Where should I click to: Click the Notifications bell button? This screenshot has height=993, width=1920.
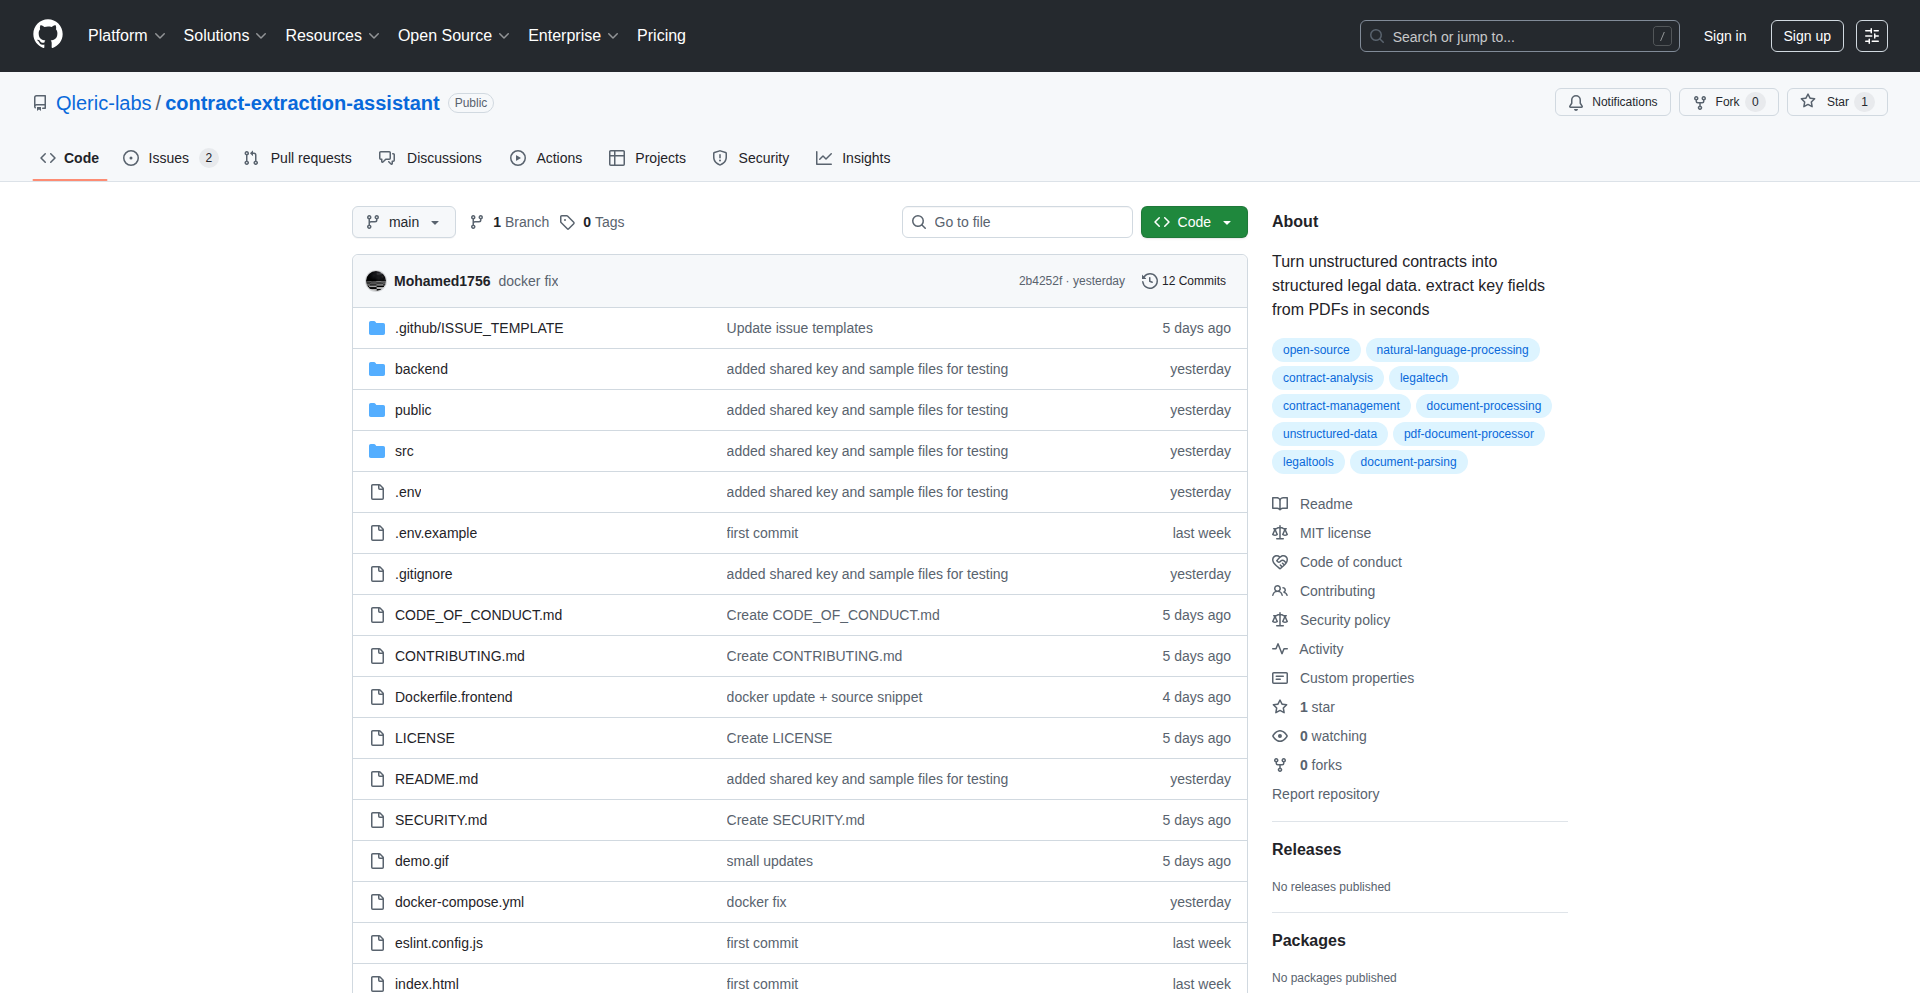(1612, 102)
